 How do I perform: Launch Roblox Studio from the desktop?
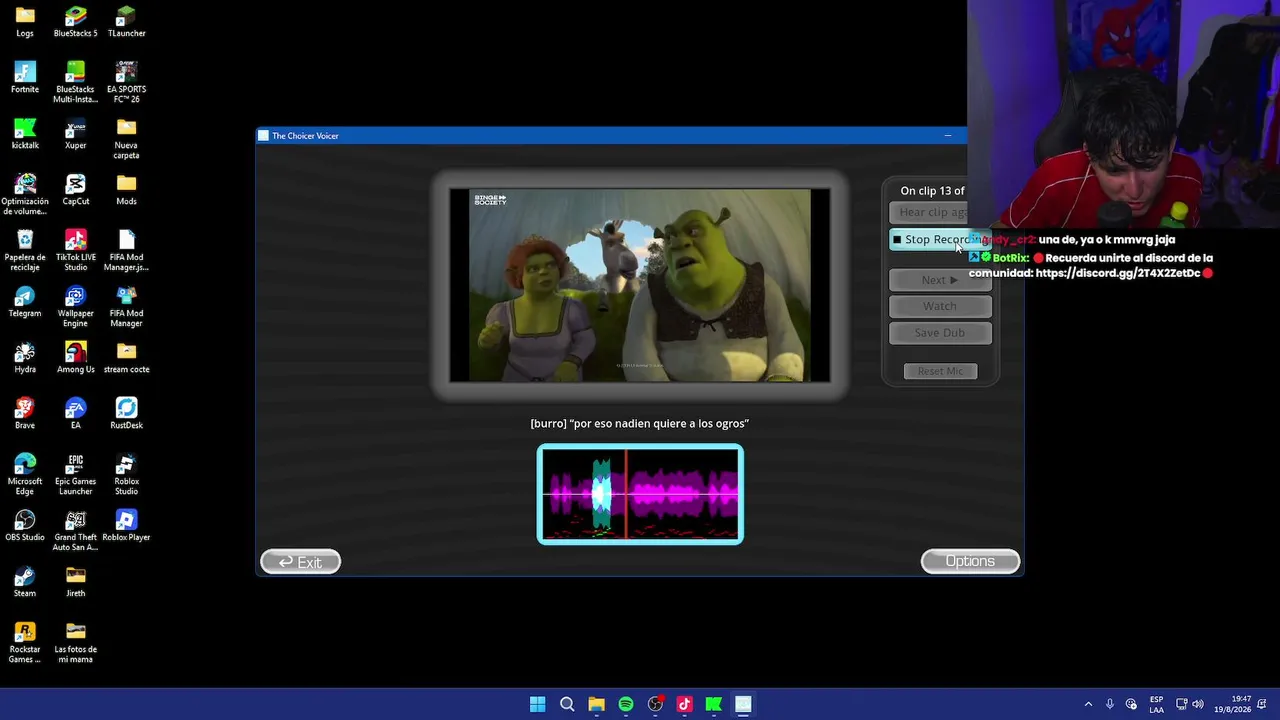pos(126,474)
